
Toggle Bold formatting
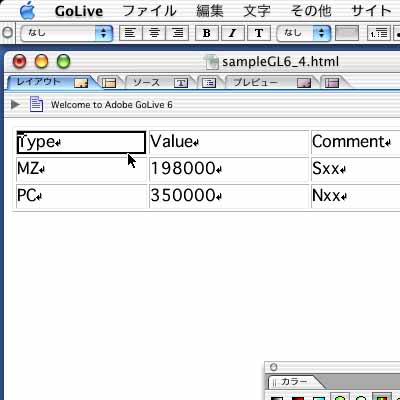pos(207,33)
